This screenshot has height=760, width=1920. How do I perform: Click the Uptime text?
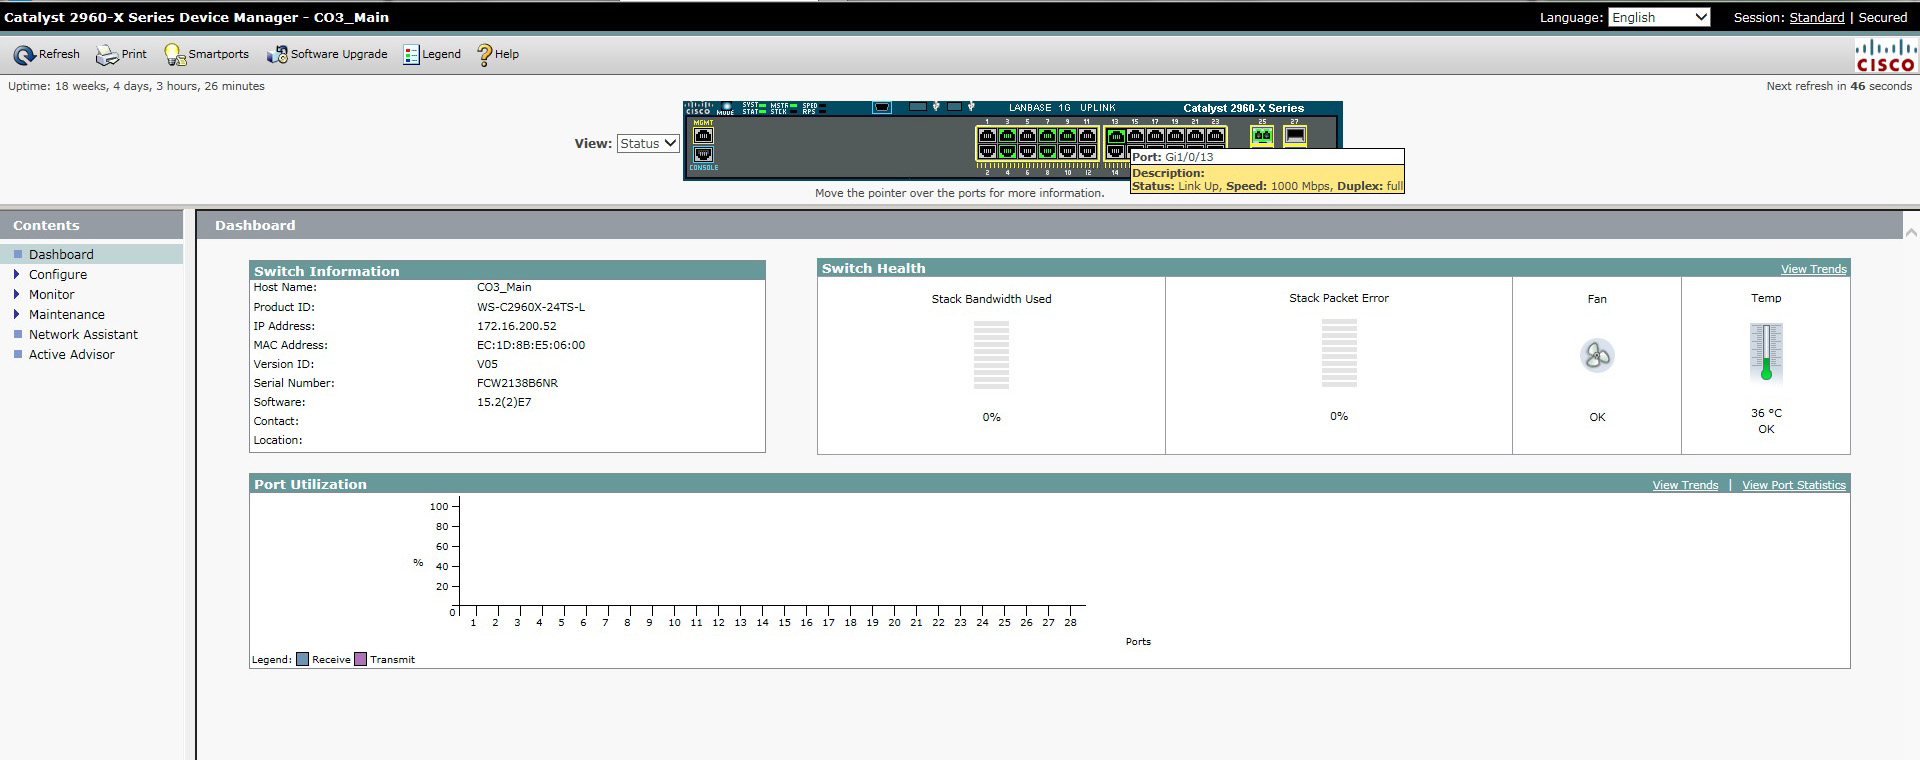[x=136, y=86]
